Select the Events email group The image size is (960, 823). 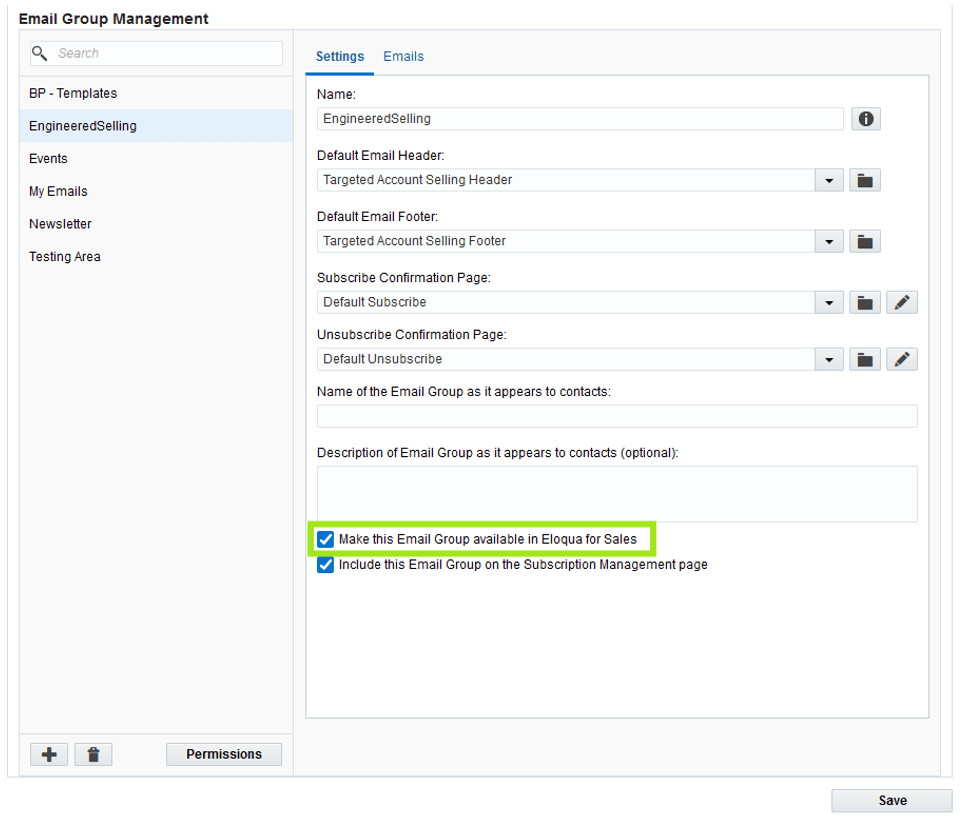click(156, 159)
